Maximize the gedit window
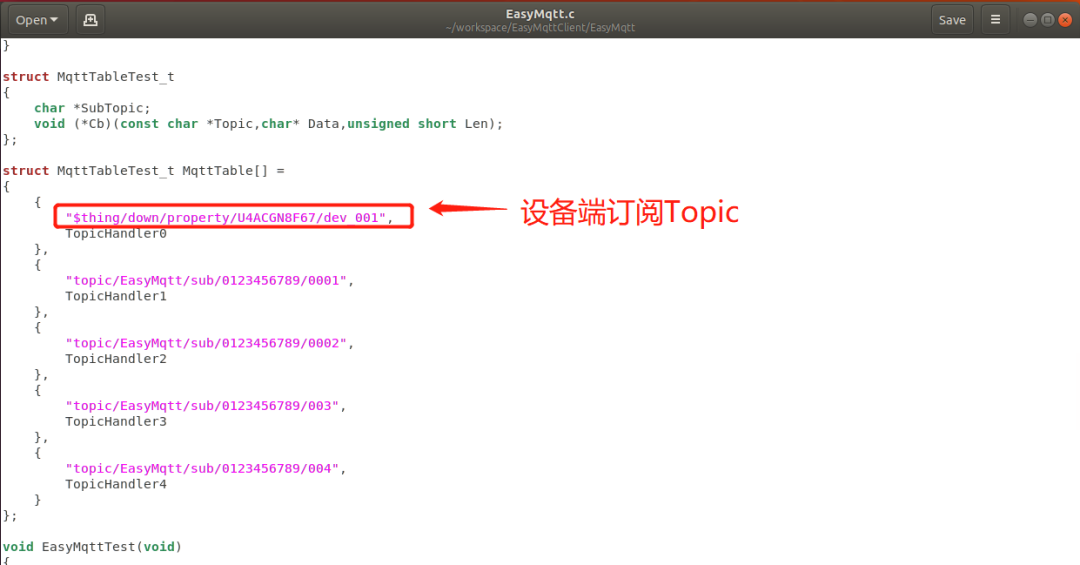Screen dimensions: 1080x565 1047,20
